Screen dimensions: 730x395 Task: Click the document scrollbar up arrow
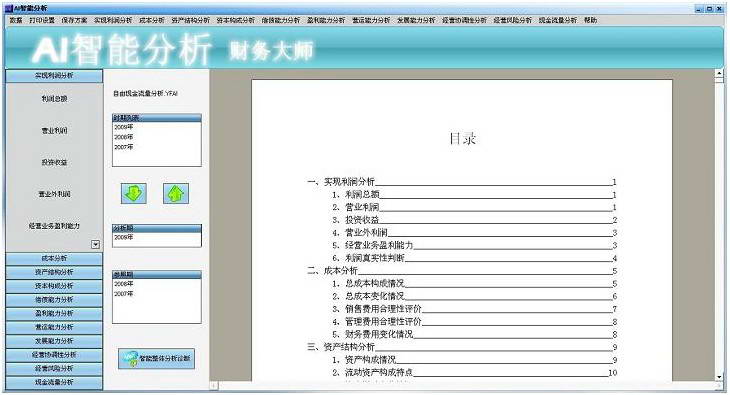point(719,73)
